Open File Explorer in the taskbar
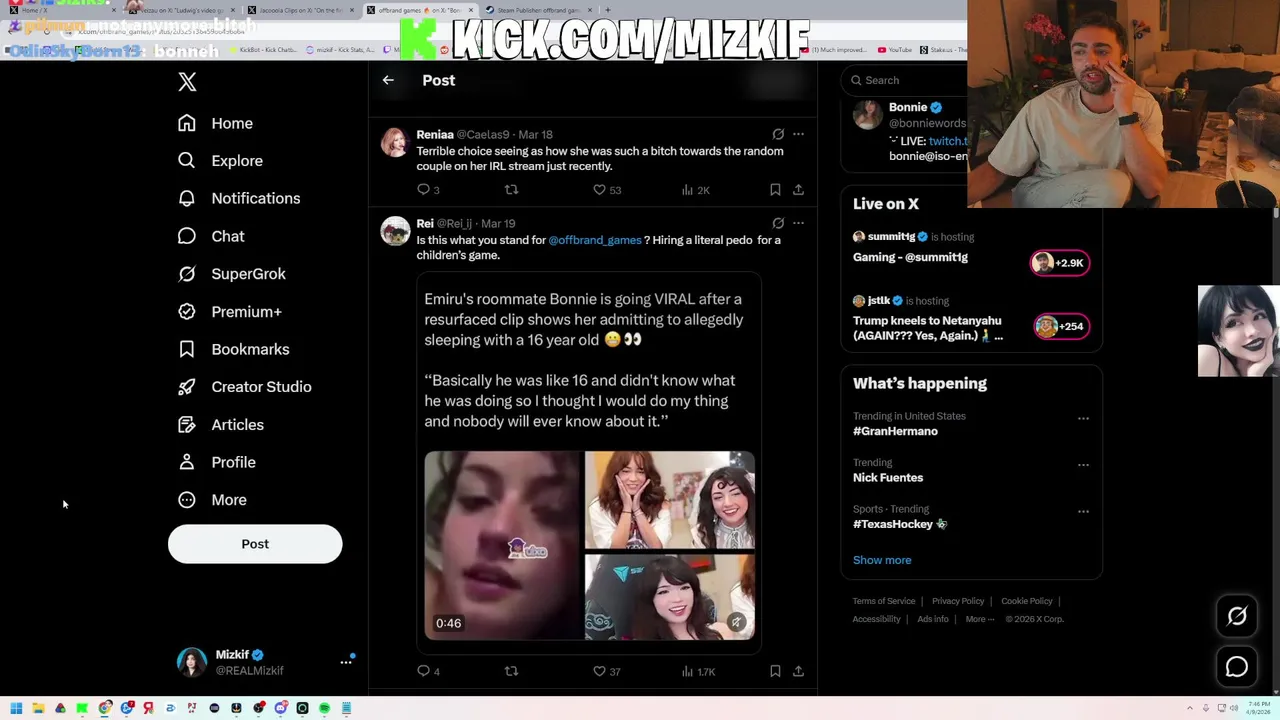The image size is (1280, 720). [38, 708]
